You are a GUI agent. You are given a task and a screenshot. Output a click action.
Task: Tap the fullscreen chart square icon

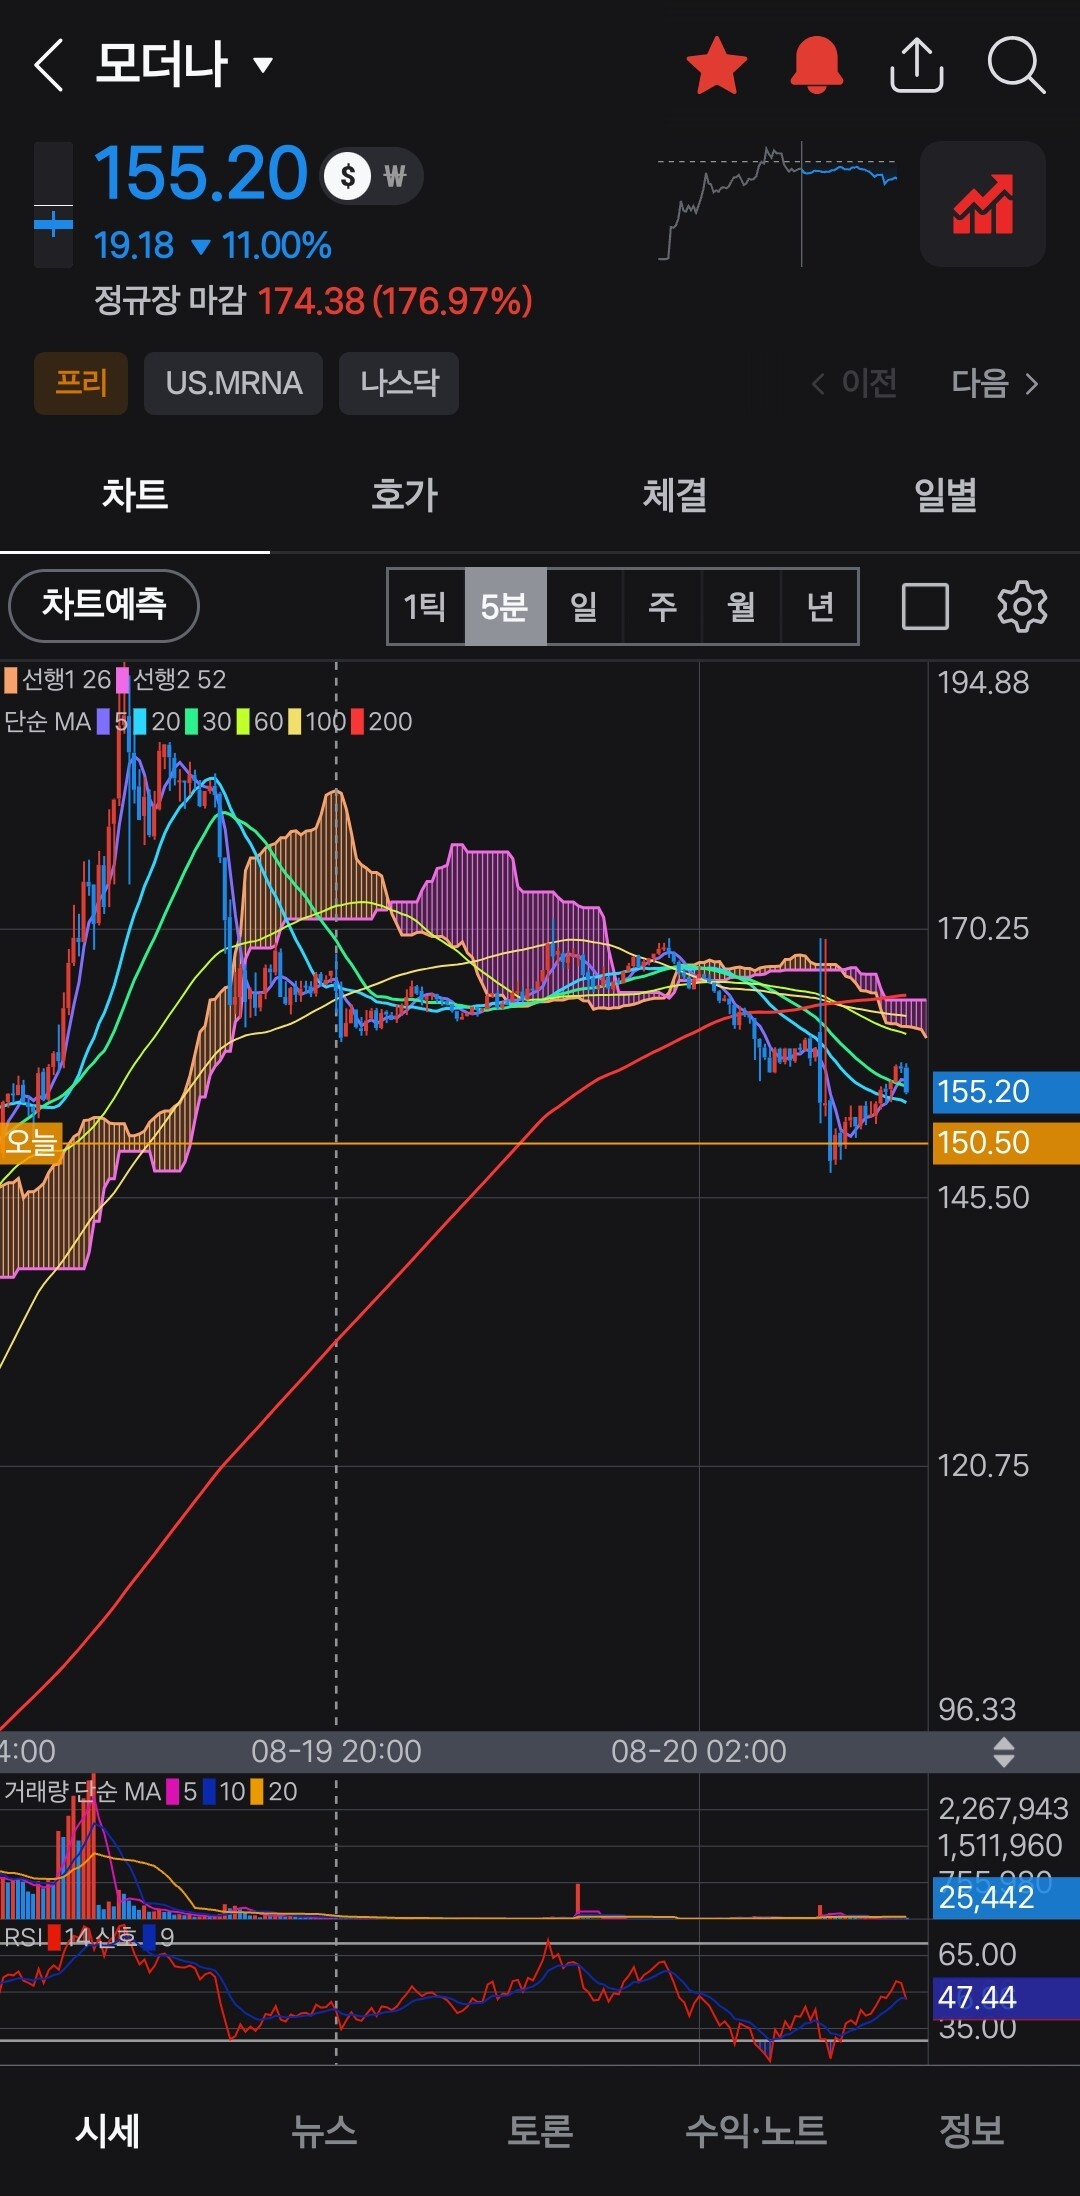[925, 606]
